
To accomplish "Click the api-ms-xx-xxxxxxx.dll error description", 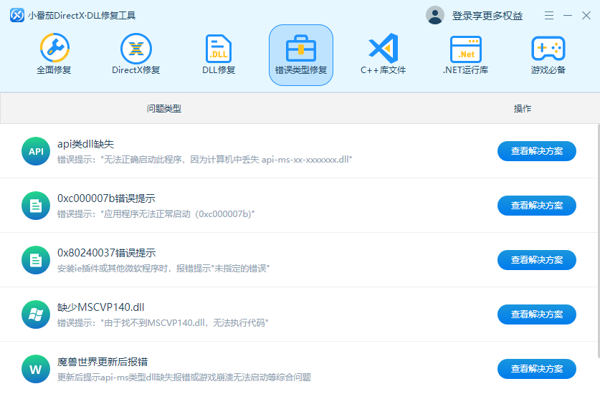I will coord(205,160).
